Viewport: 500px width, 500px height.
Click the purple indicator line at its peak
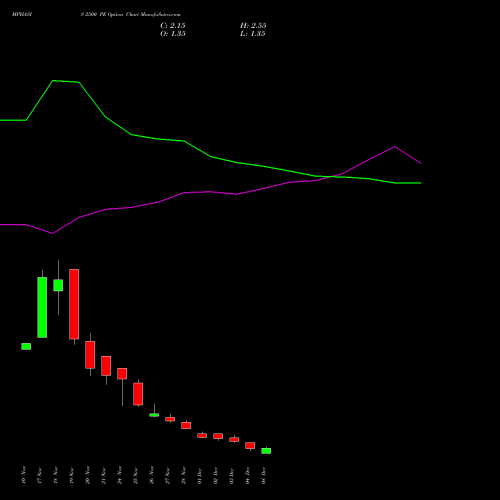(x=395, y=147)
